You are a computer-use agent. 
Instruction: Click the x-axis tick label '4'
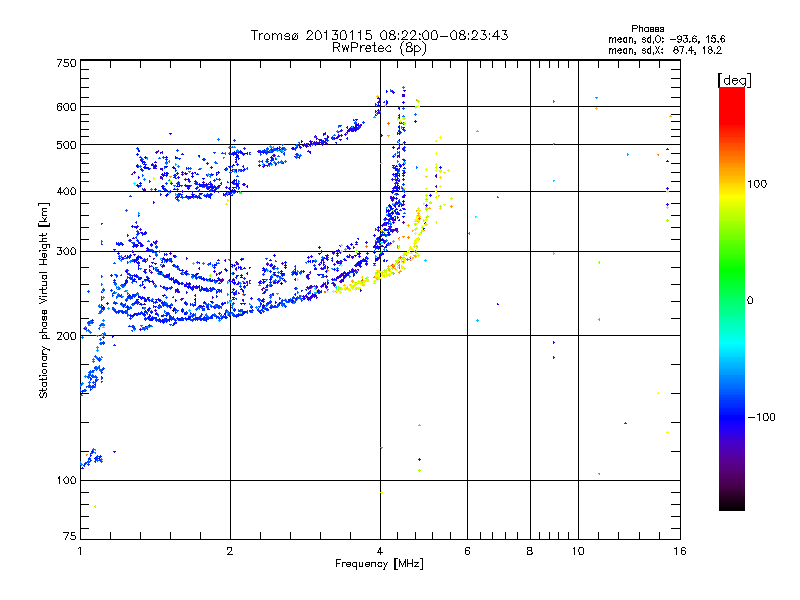[380, 551]
